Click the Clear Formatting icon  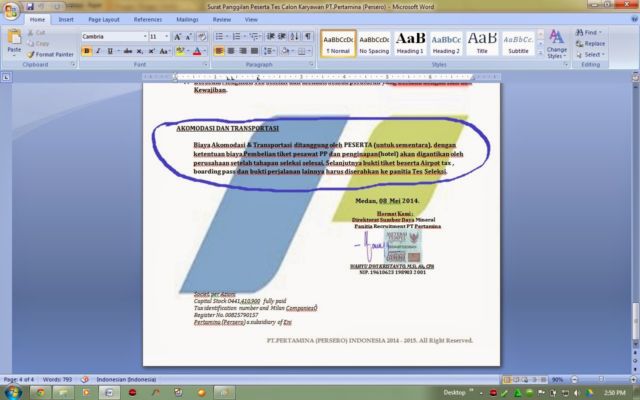point(202,37)
